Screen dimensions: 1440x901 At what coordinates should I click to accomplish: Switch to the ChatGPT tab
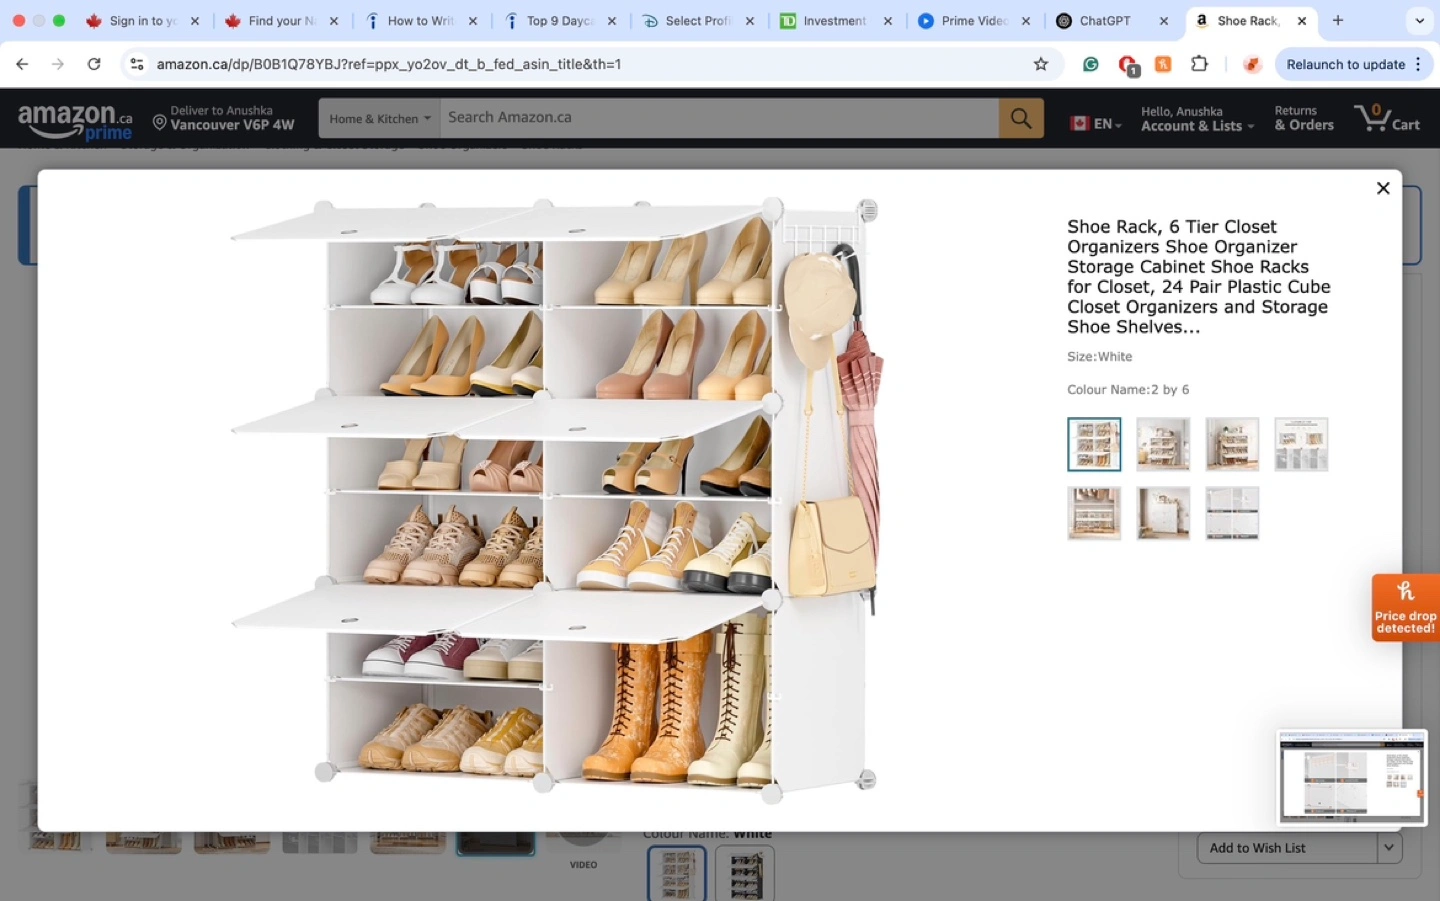click(1104, 21)
